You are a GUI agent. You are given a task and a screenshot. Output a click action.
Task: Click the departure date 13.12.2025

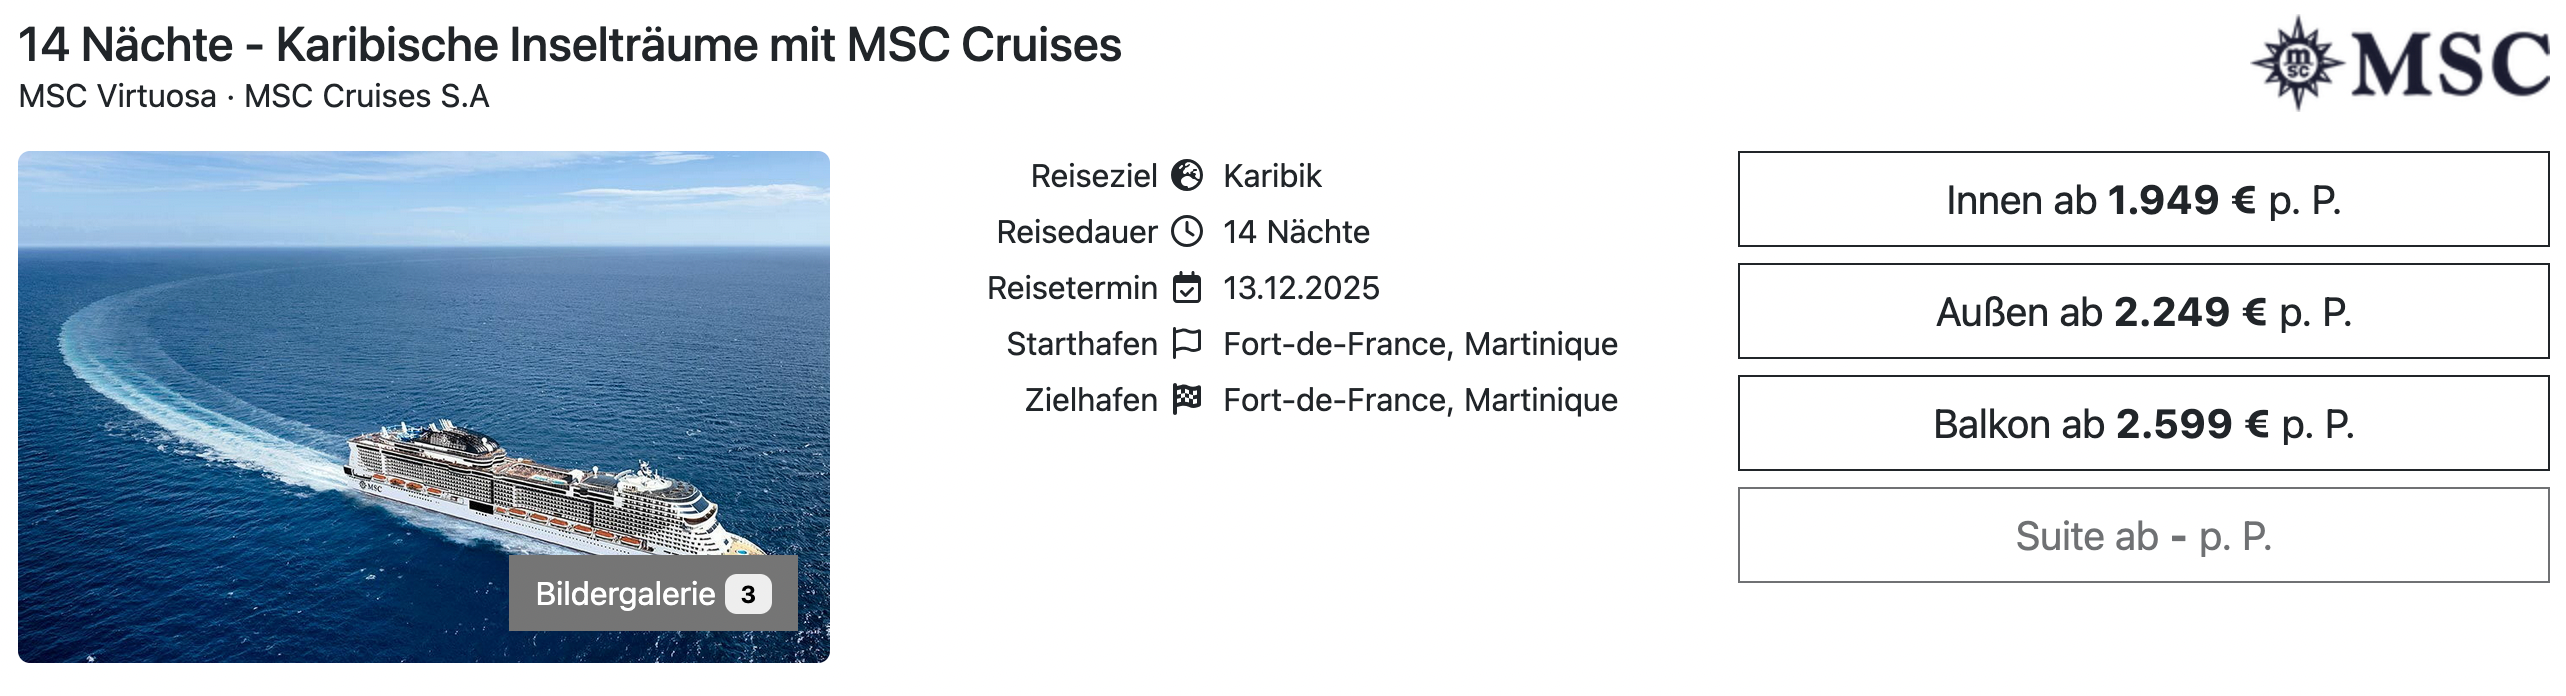[x=1302, y=288]
